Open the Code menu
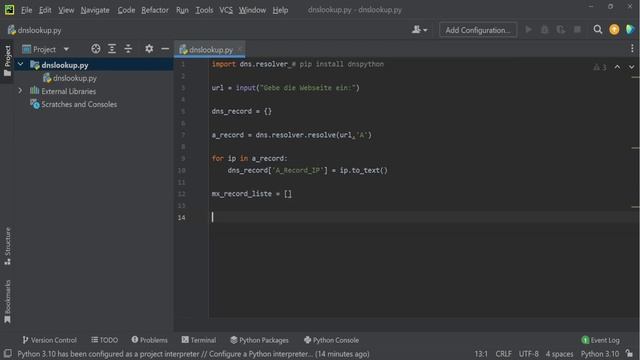Viewport: 640px width, 360px height. 126,10
